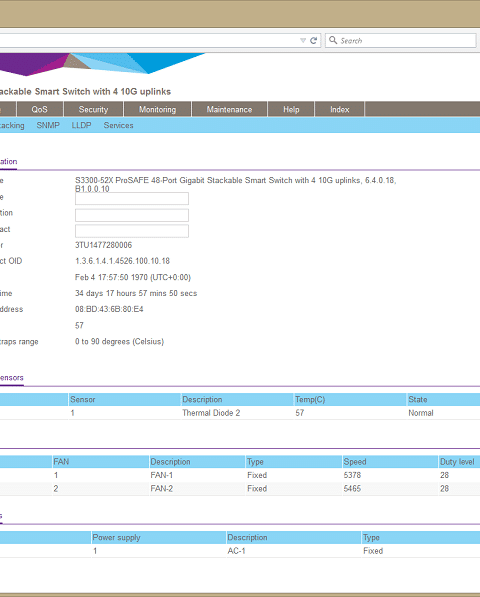Screen dimensions: 480x597
Task: Select OID value 1.3.6.1.4.1.4526.100.10.18
Action: (x=122, y=261)
